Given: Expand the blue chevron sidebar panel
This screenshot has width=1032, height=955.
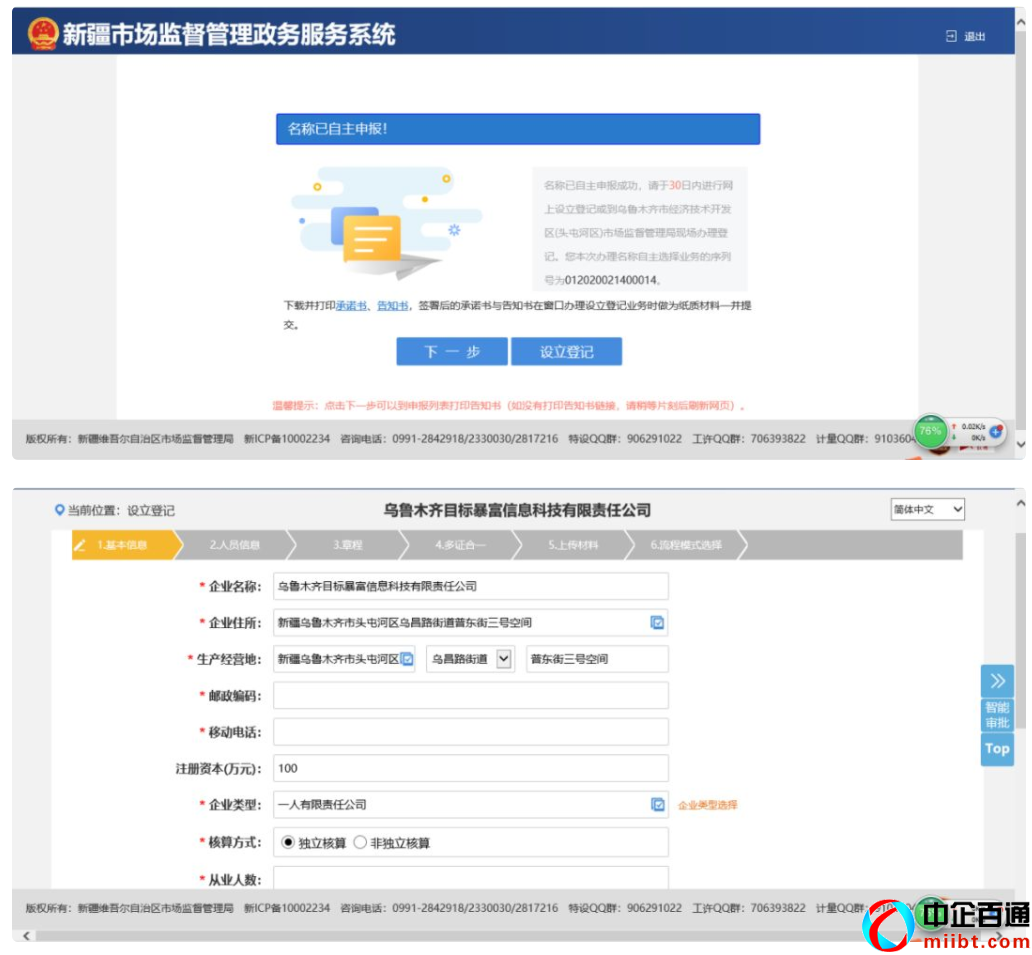Looking at the screenshot, I should tap(996, 680).
